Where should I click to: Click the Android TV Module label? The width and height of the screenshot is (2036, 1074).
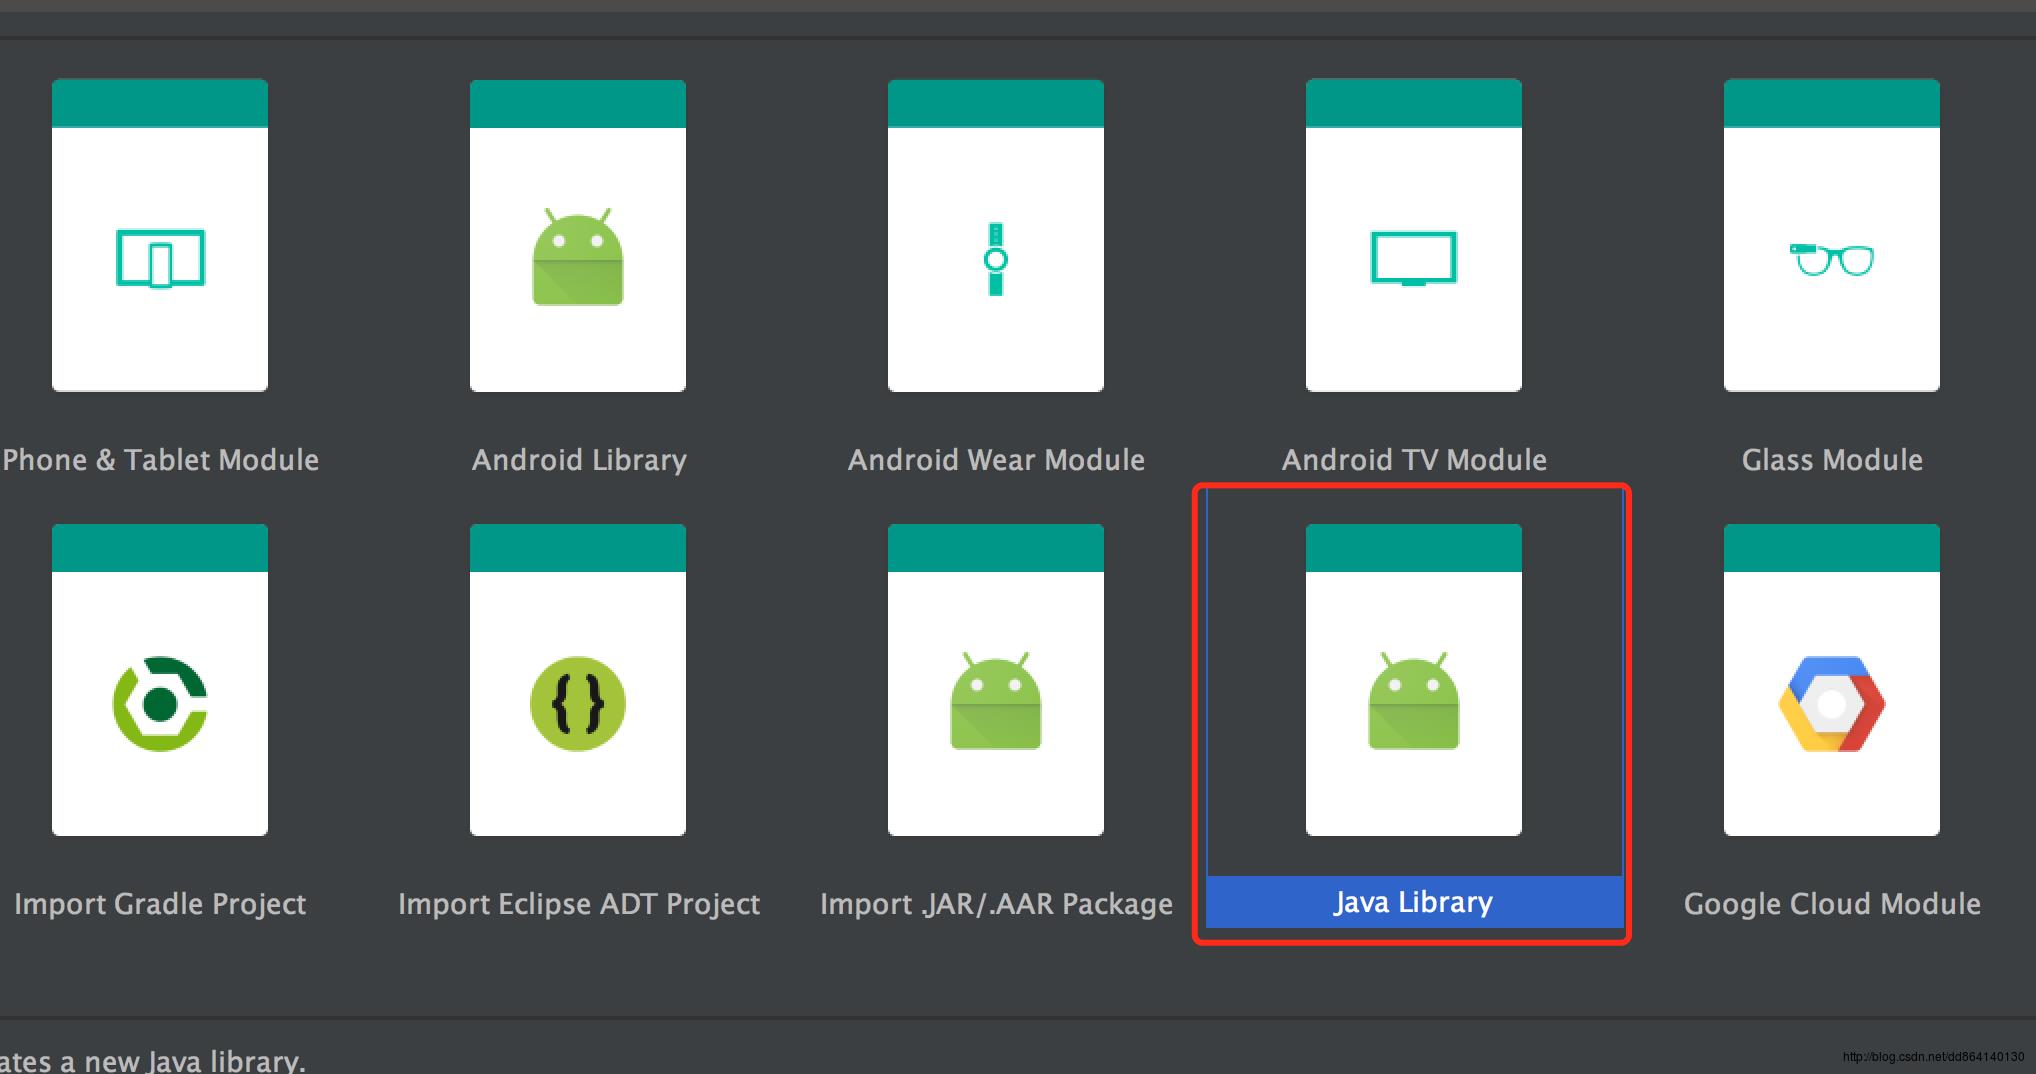point(1414,460)
